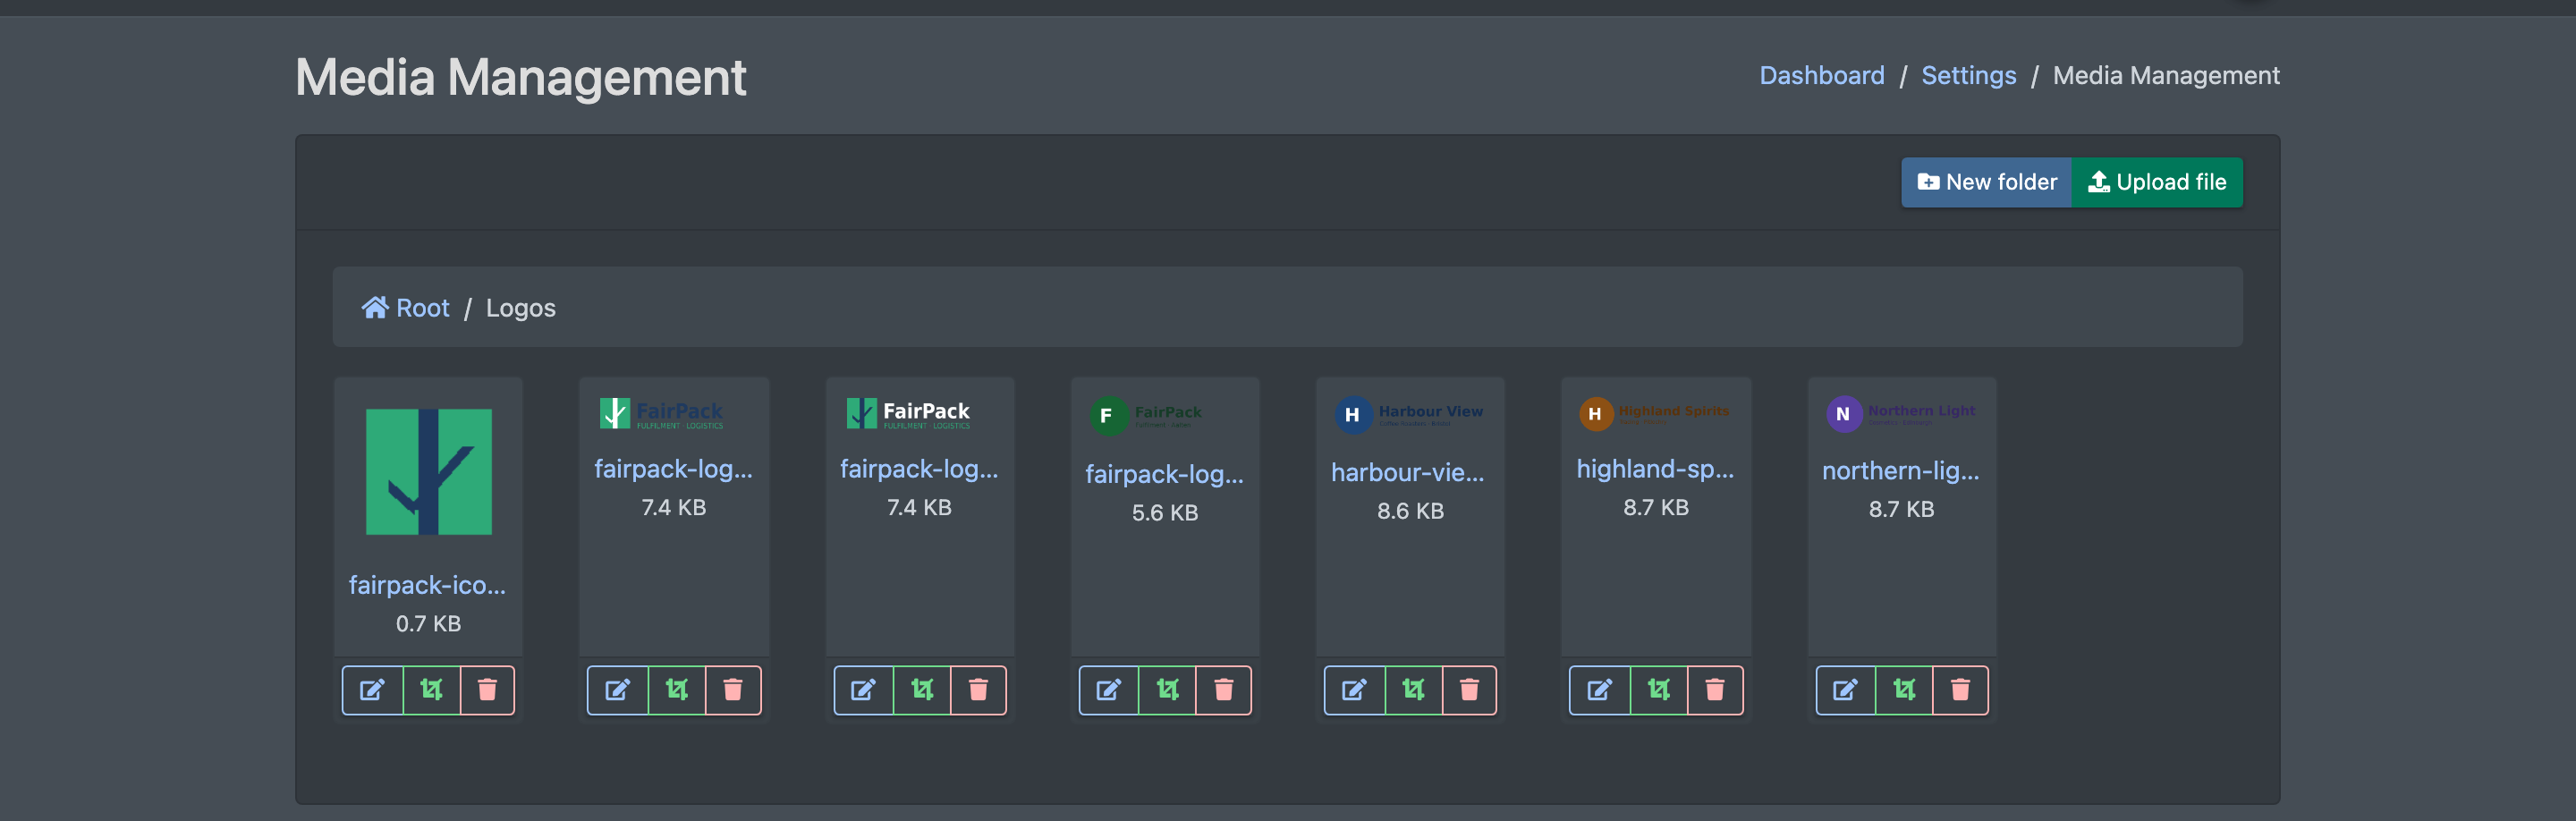This screenshot has height=821, width=2576.
Task: Edit the fairpack-ico... file
Action: tap(372, 690)
